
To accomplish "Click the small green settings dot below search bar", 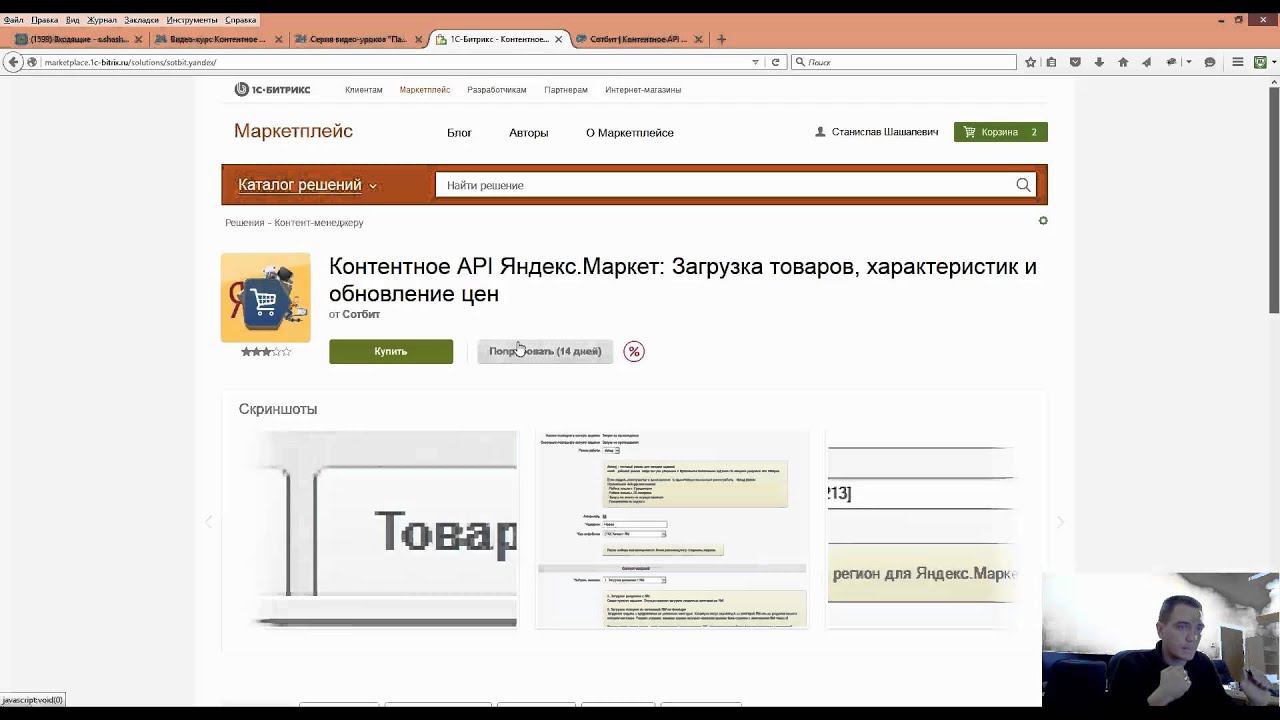I will pyautogui.click(x=1043, y=221).
